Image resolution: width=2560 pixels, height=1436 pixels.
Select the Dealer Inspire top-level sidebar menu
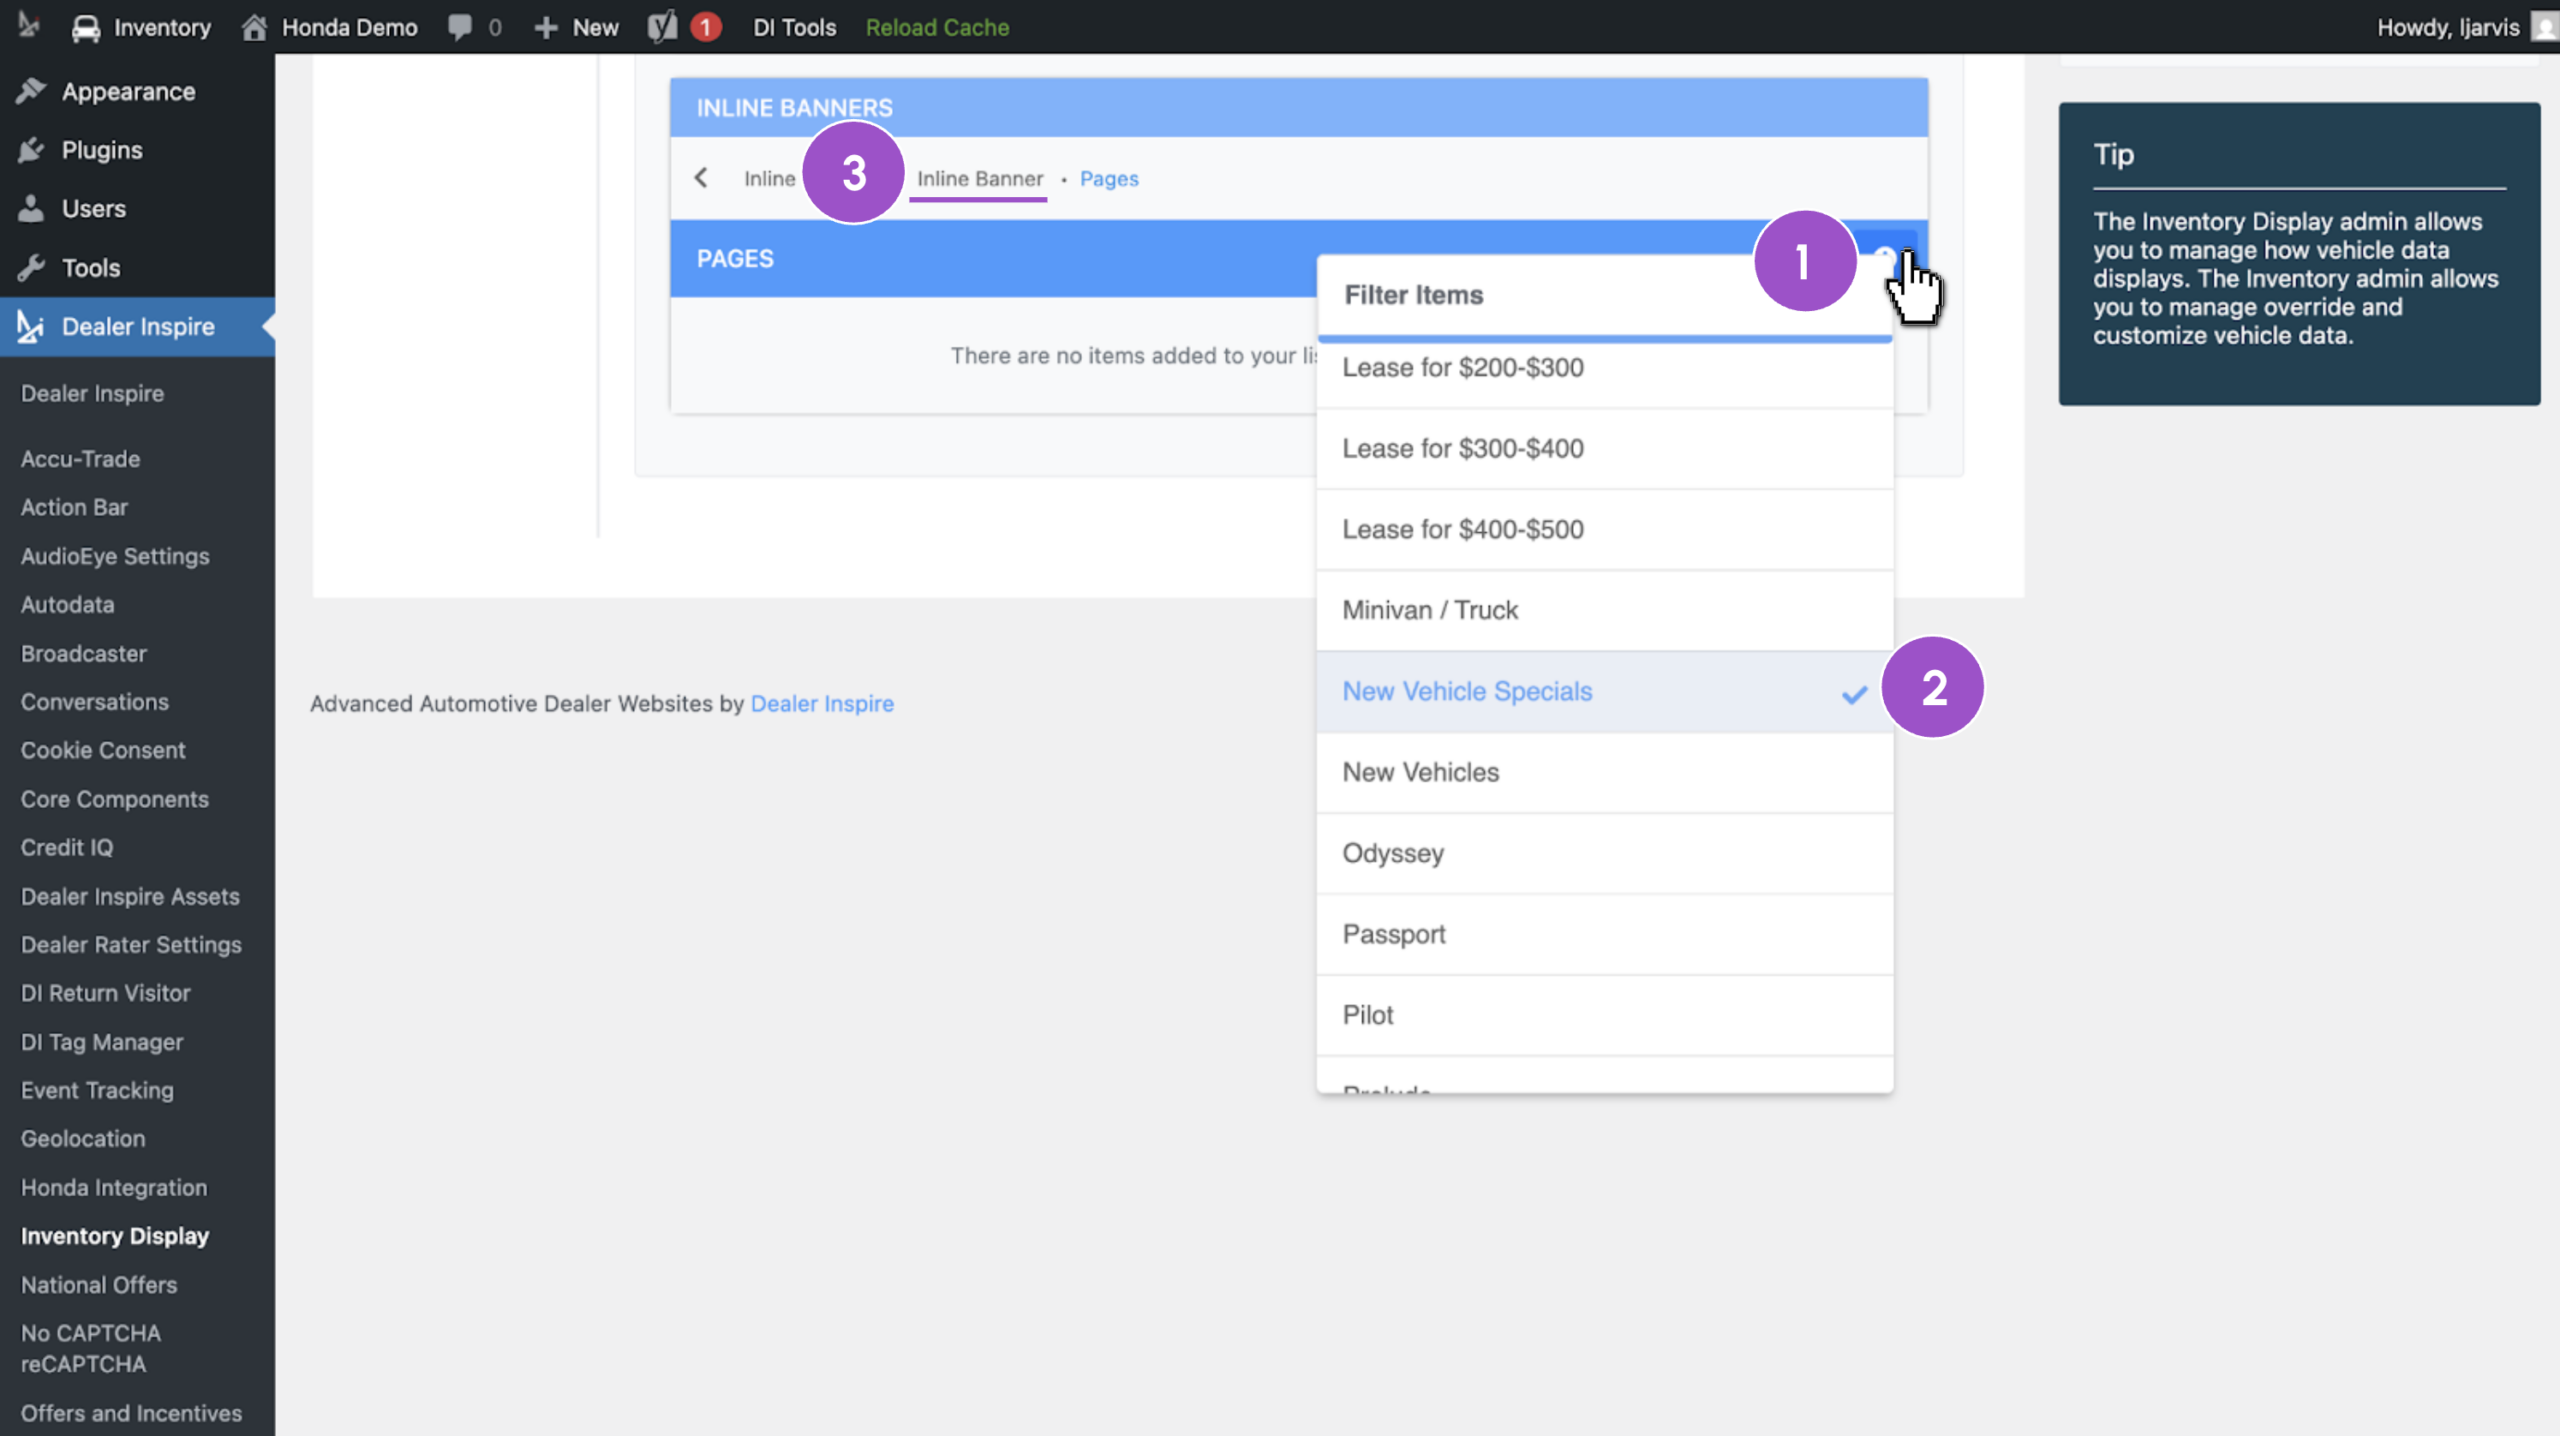[x=137, y=326]
